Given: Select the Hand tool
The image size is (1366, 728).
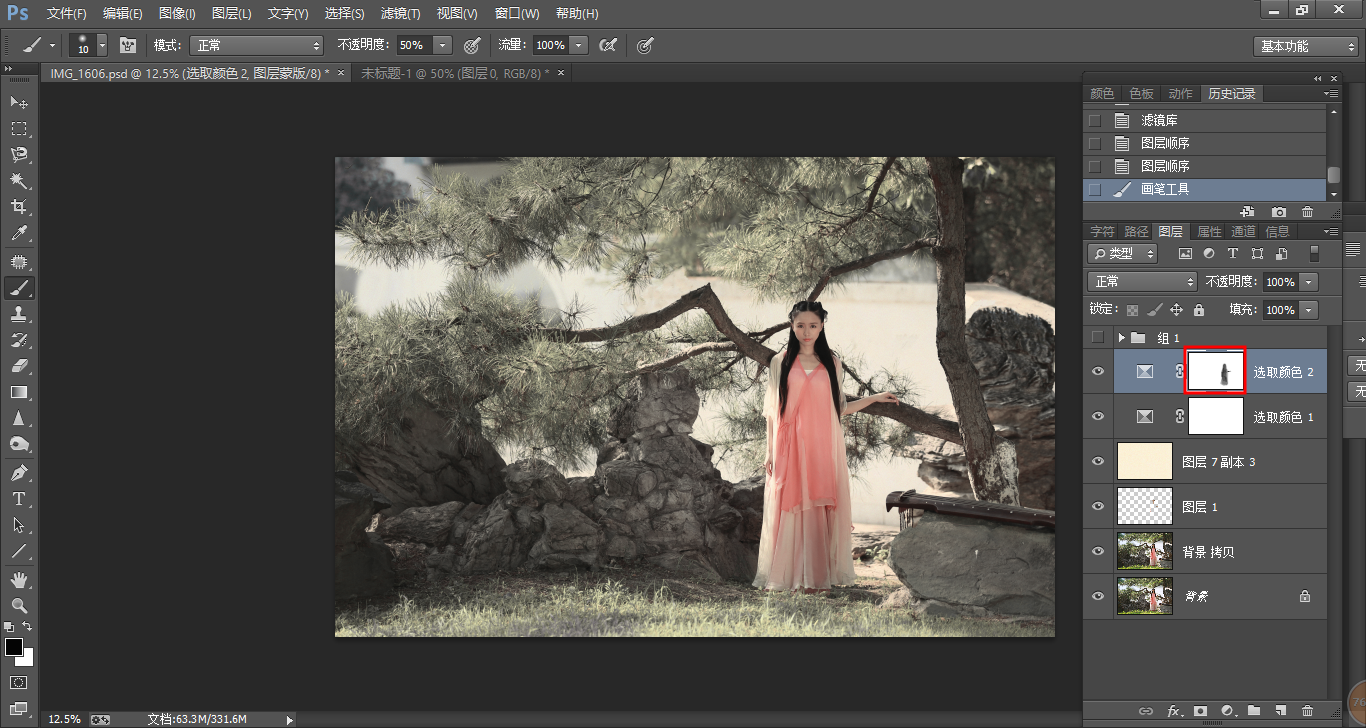Looking at the screenshot, I should click(19, 579).
